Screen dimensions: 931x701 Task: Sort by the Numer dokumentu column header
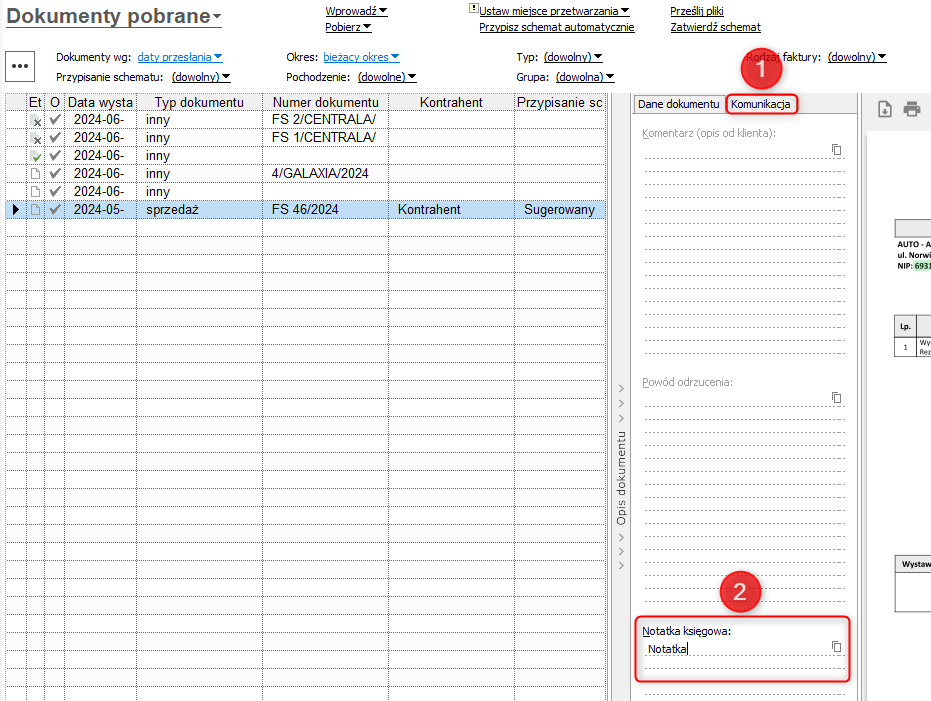click(325, 102)
